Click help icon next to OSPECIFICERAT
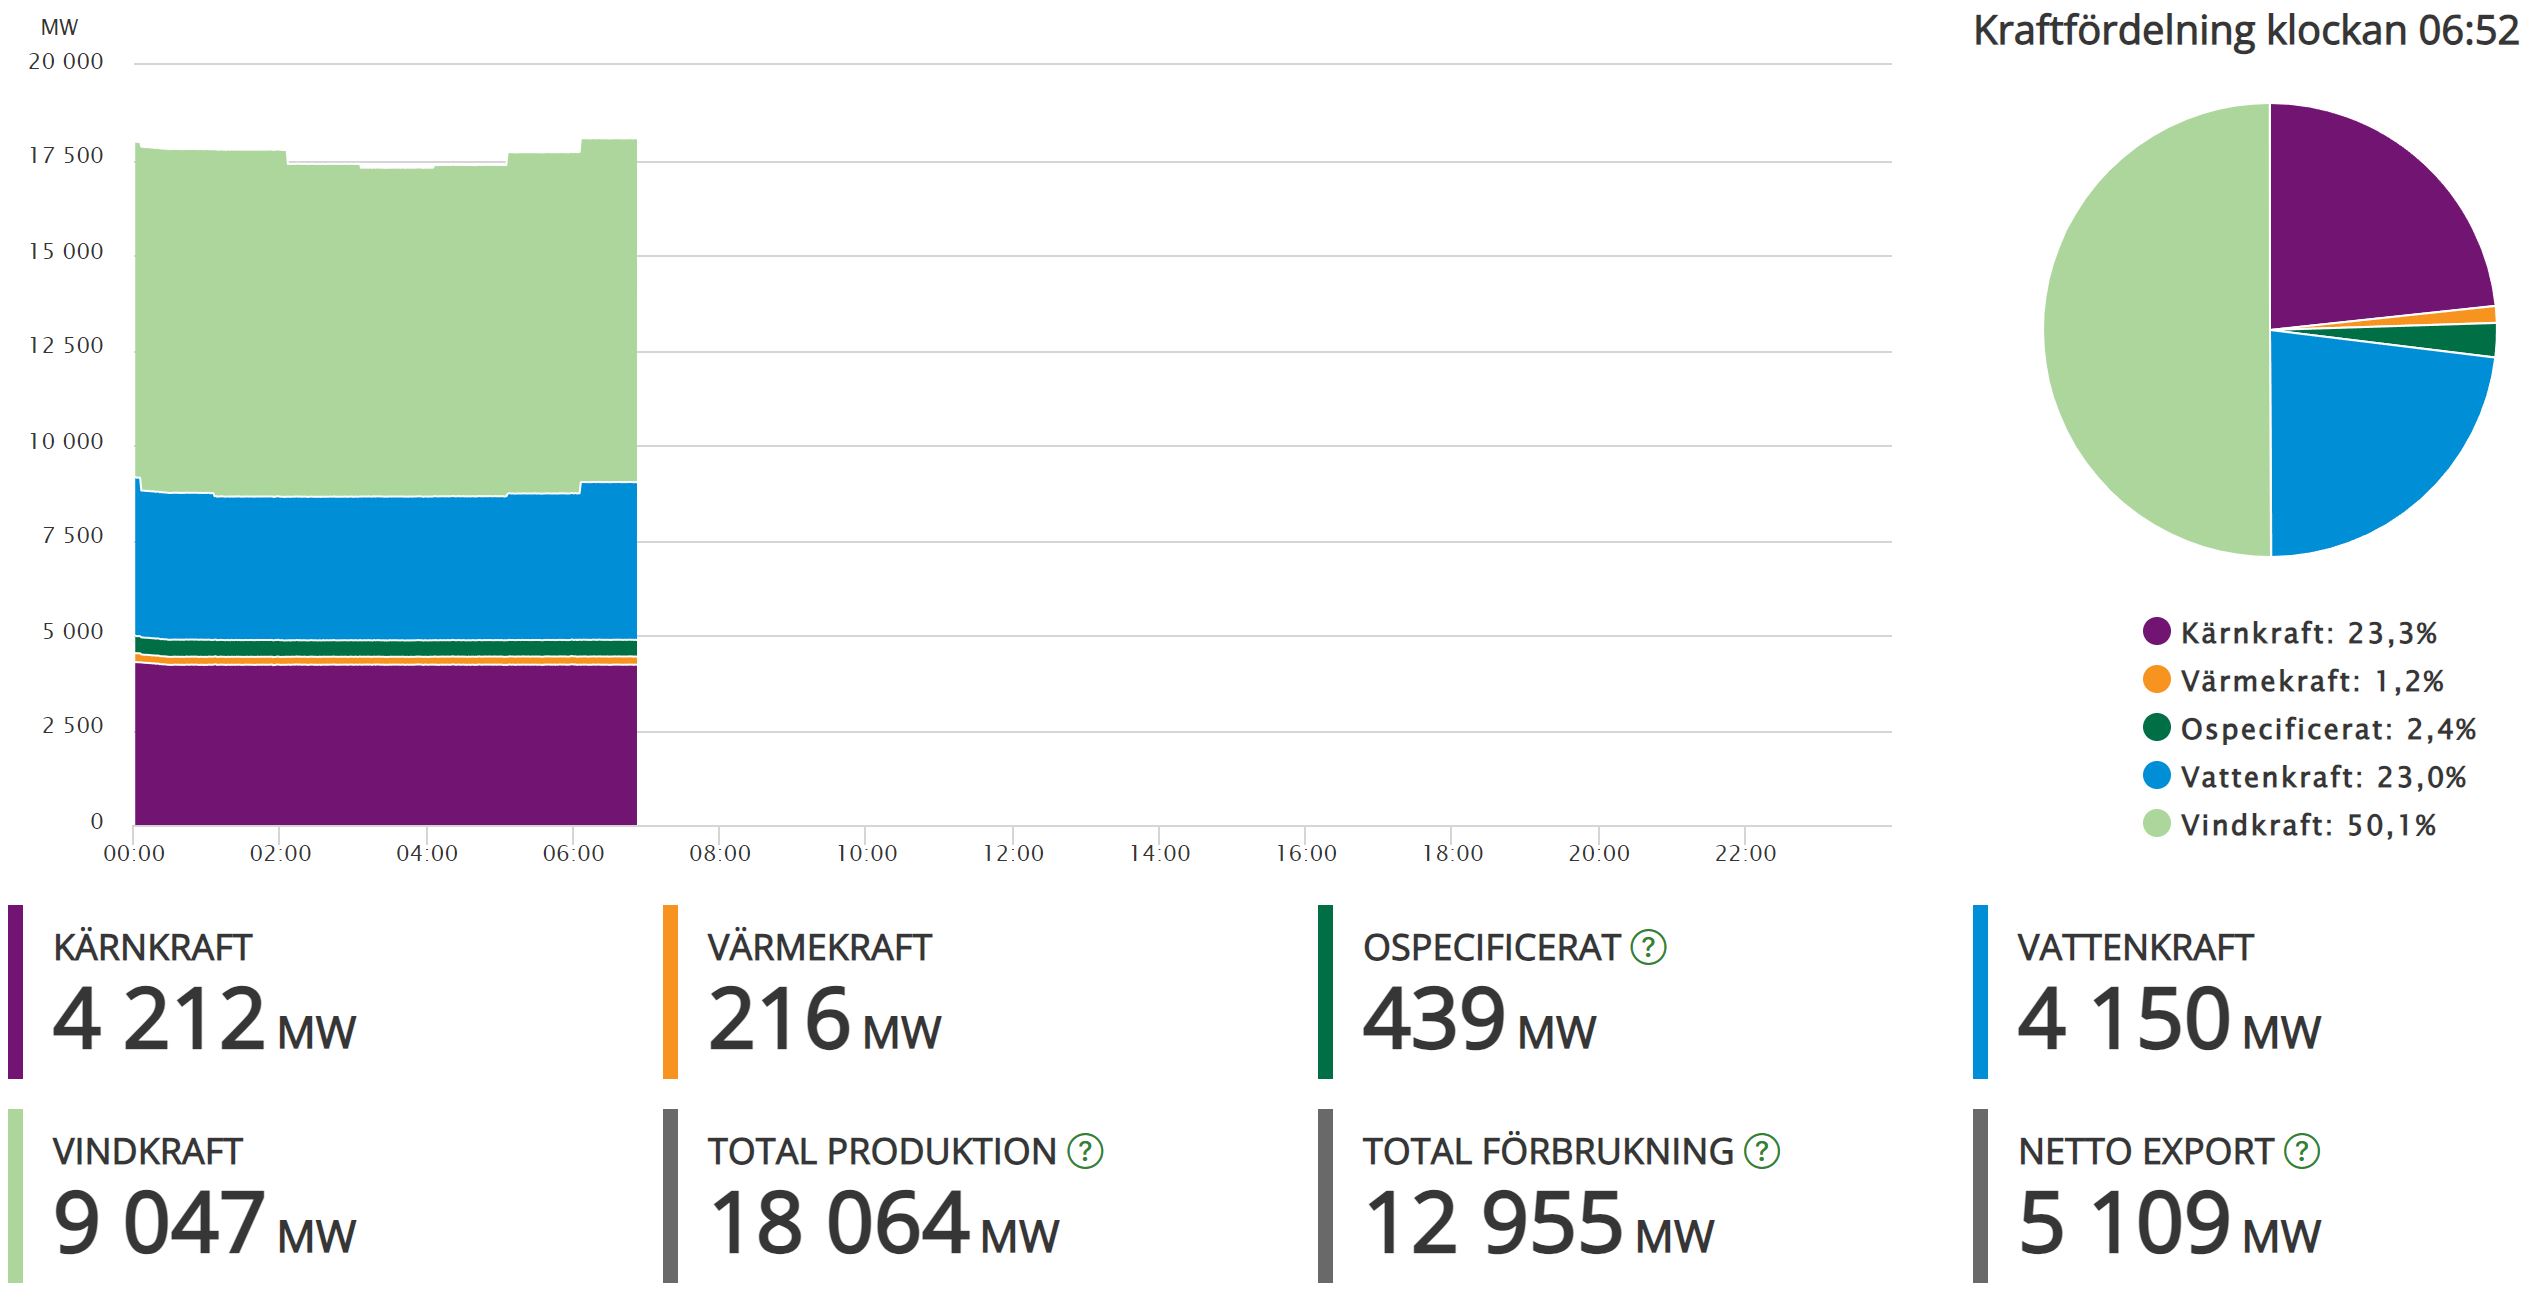Image resolution: width=2543 pixels, height=1308 pixels. pyautogui.click(x=1648, y=947)
